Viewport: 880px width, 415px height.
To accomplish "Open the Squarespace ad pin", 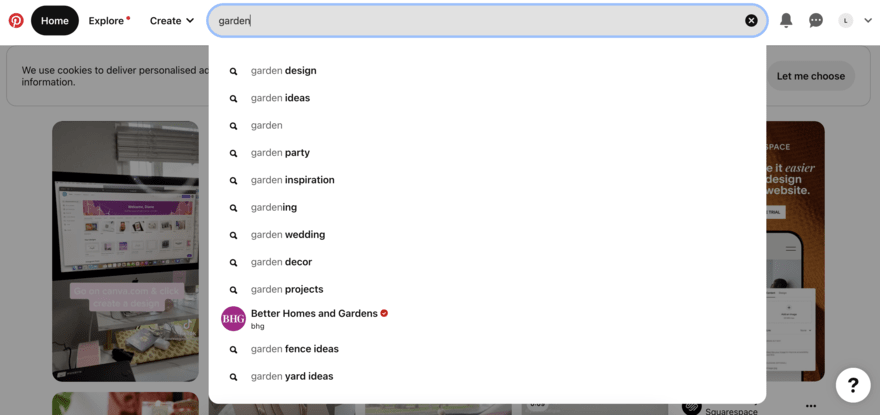I will (795, 250).
